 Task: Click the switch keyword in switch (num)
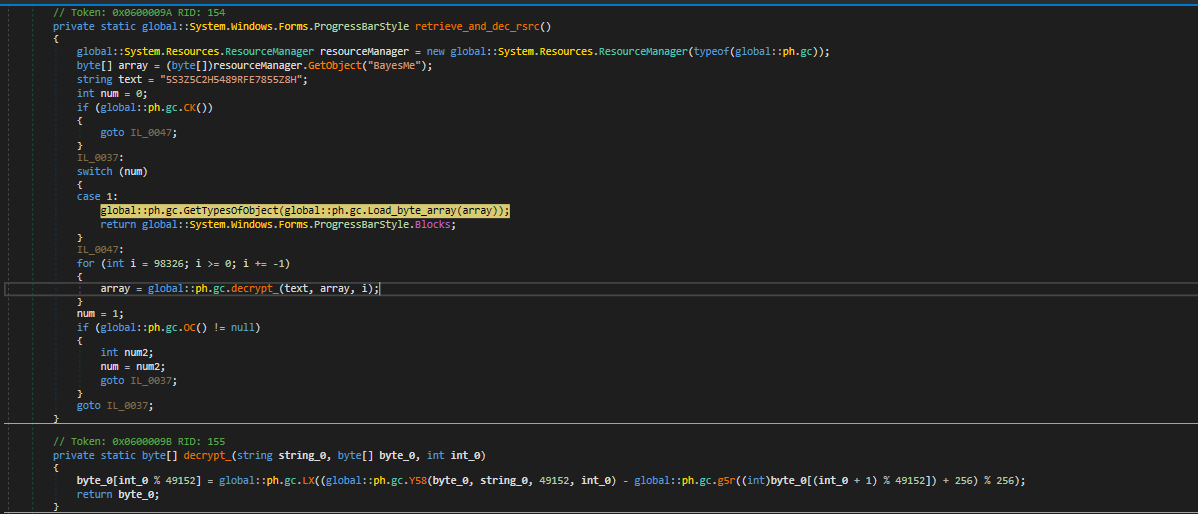pos(94,171)
